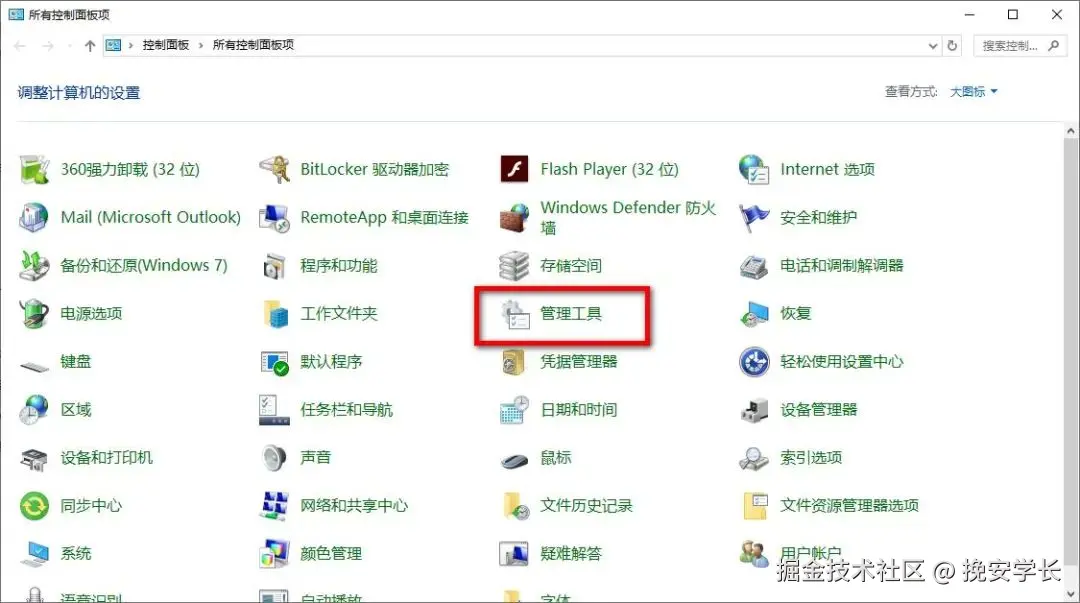This screenshot has height=603, width=1080.
Task: Open 声音 settings
Action: [317, 457]
